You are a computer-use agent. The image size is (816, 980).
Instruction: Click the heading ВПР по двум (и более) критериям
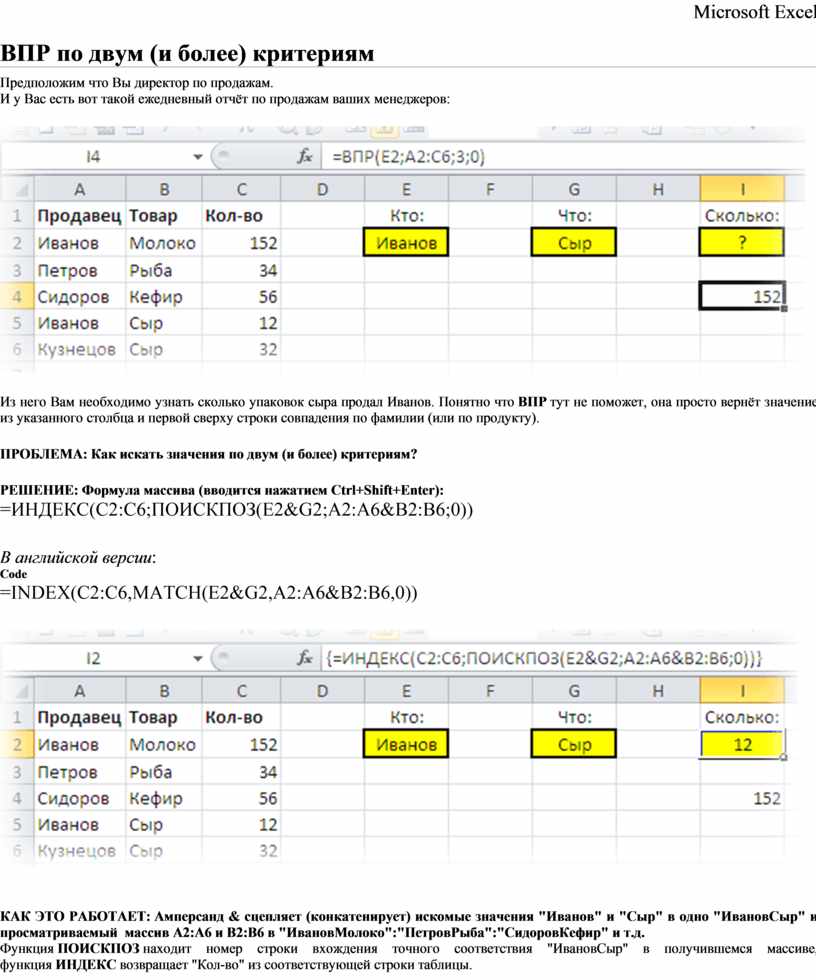(187, 53)
